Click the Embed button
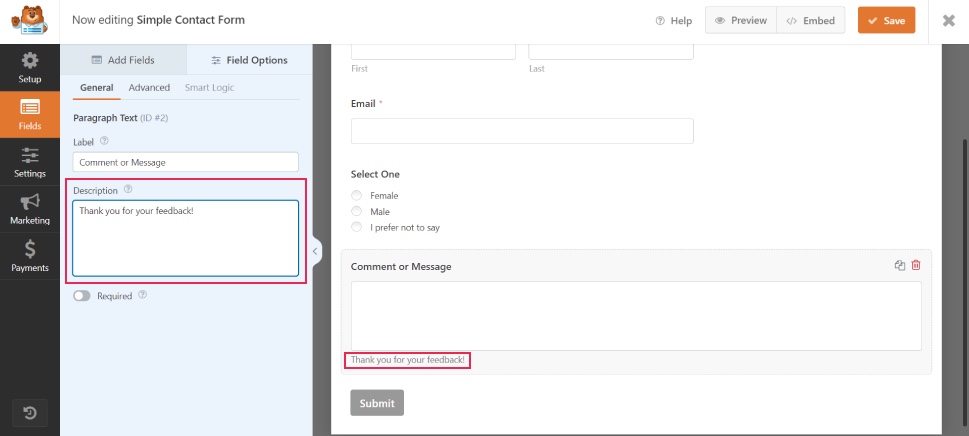Image resolution: width=969 pixels, height=436 pixels. point(811,21)
